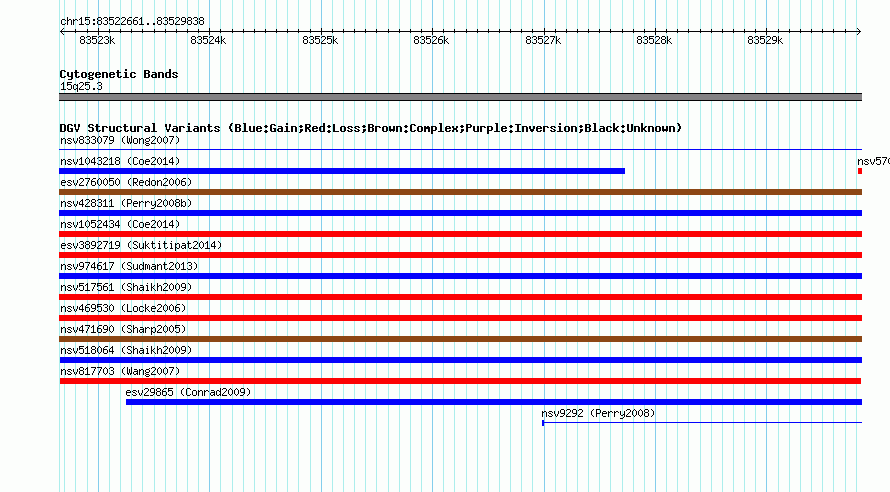This screenshot has width=890, height=492.
Task: Select the nsv974617 blue gain bar
Action: pyautogui.click(x=460, y=276)
